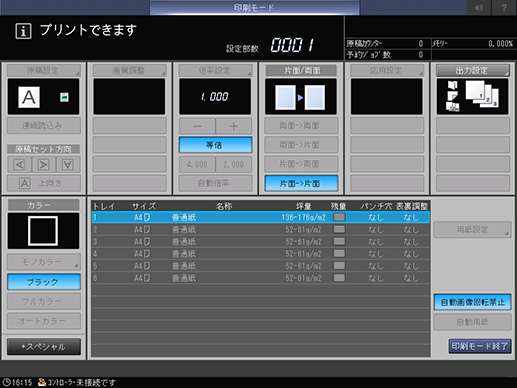Click the 表裏調整 column header
The height and width of the screenshot is (388, 517).
(412, 206)
